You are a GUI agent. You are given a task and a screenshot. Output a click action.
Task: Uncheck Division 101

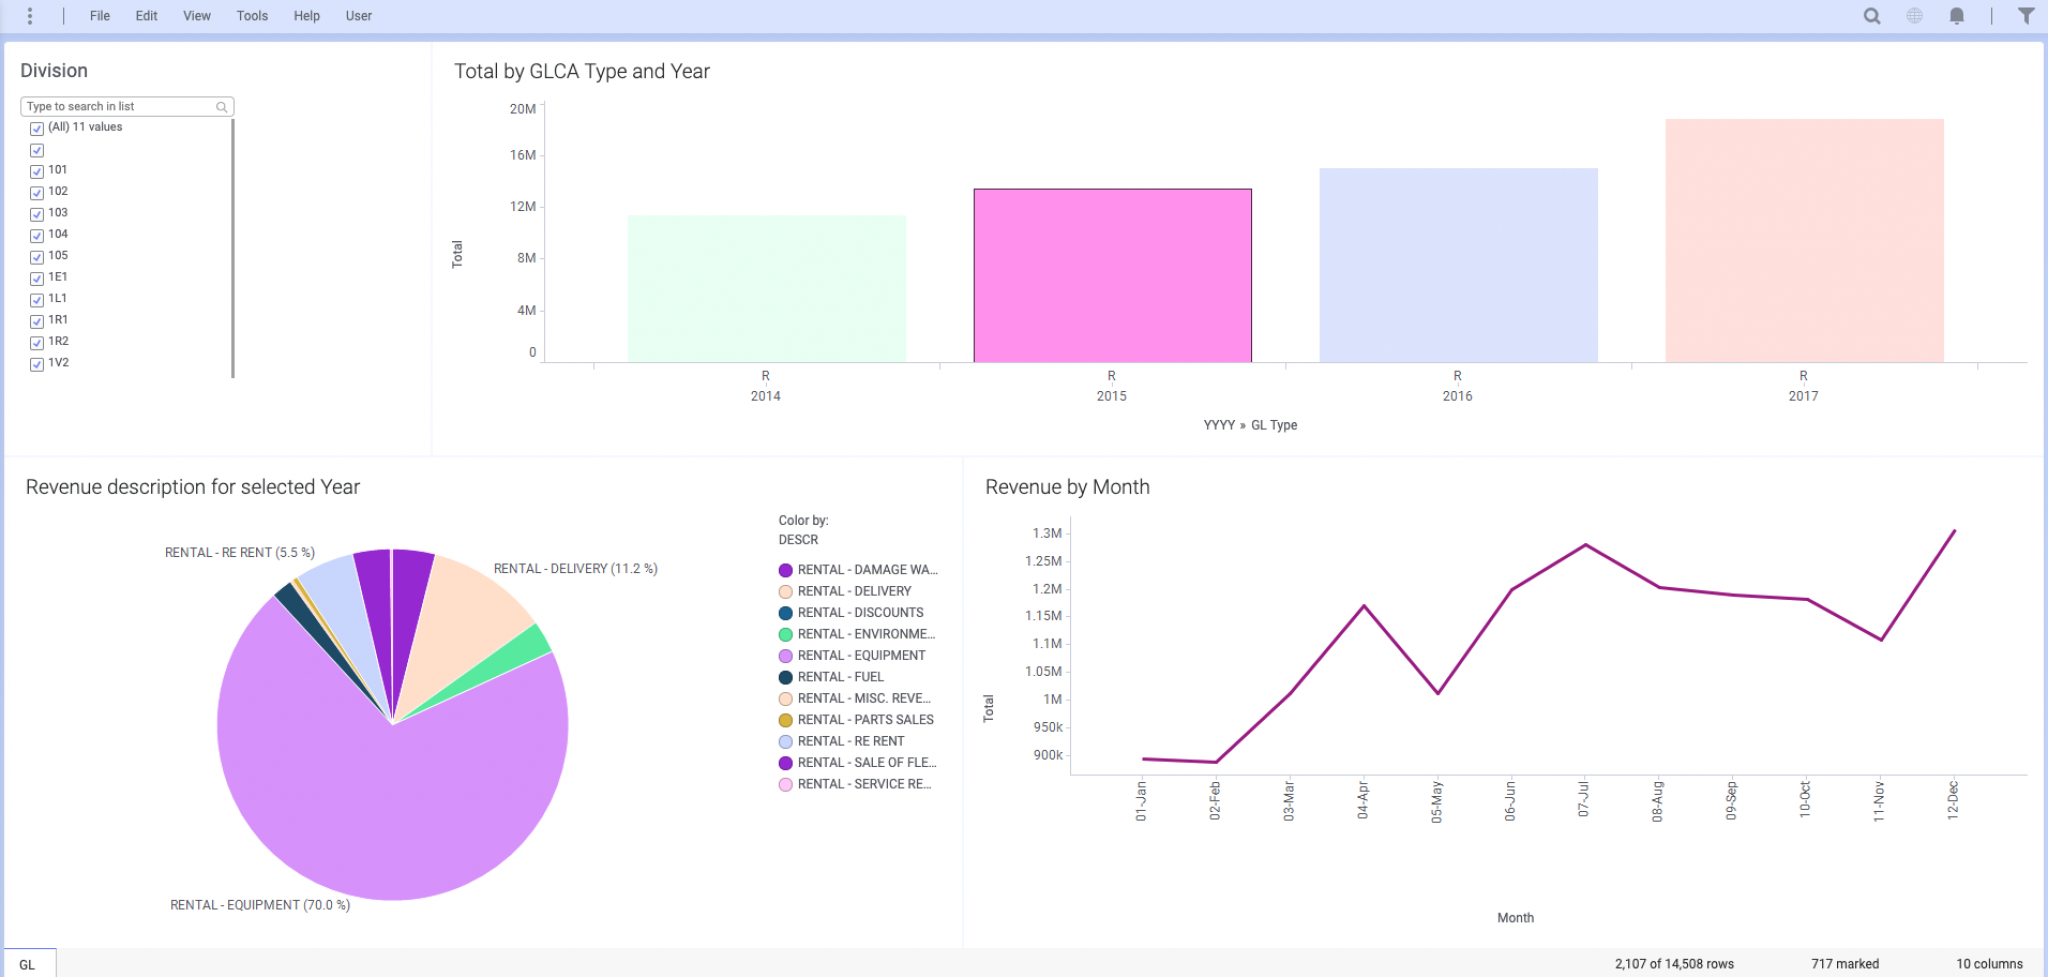point(37,171)
